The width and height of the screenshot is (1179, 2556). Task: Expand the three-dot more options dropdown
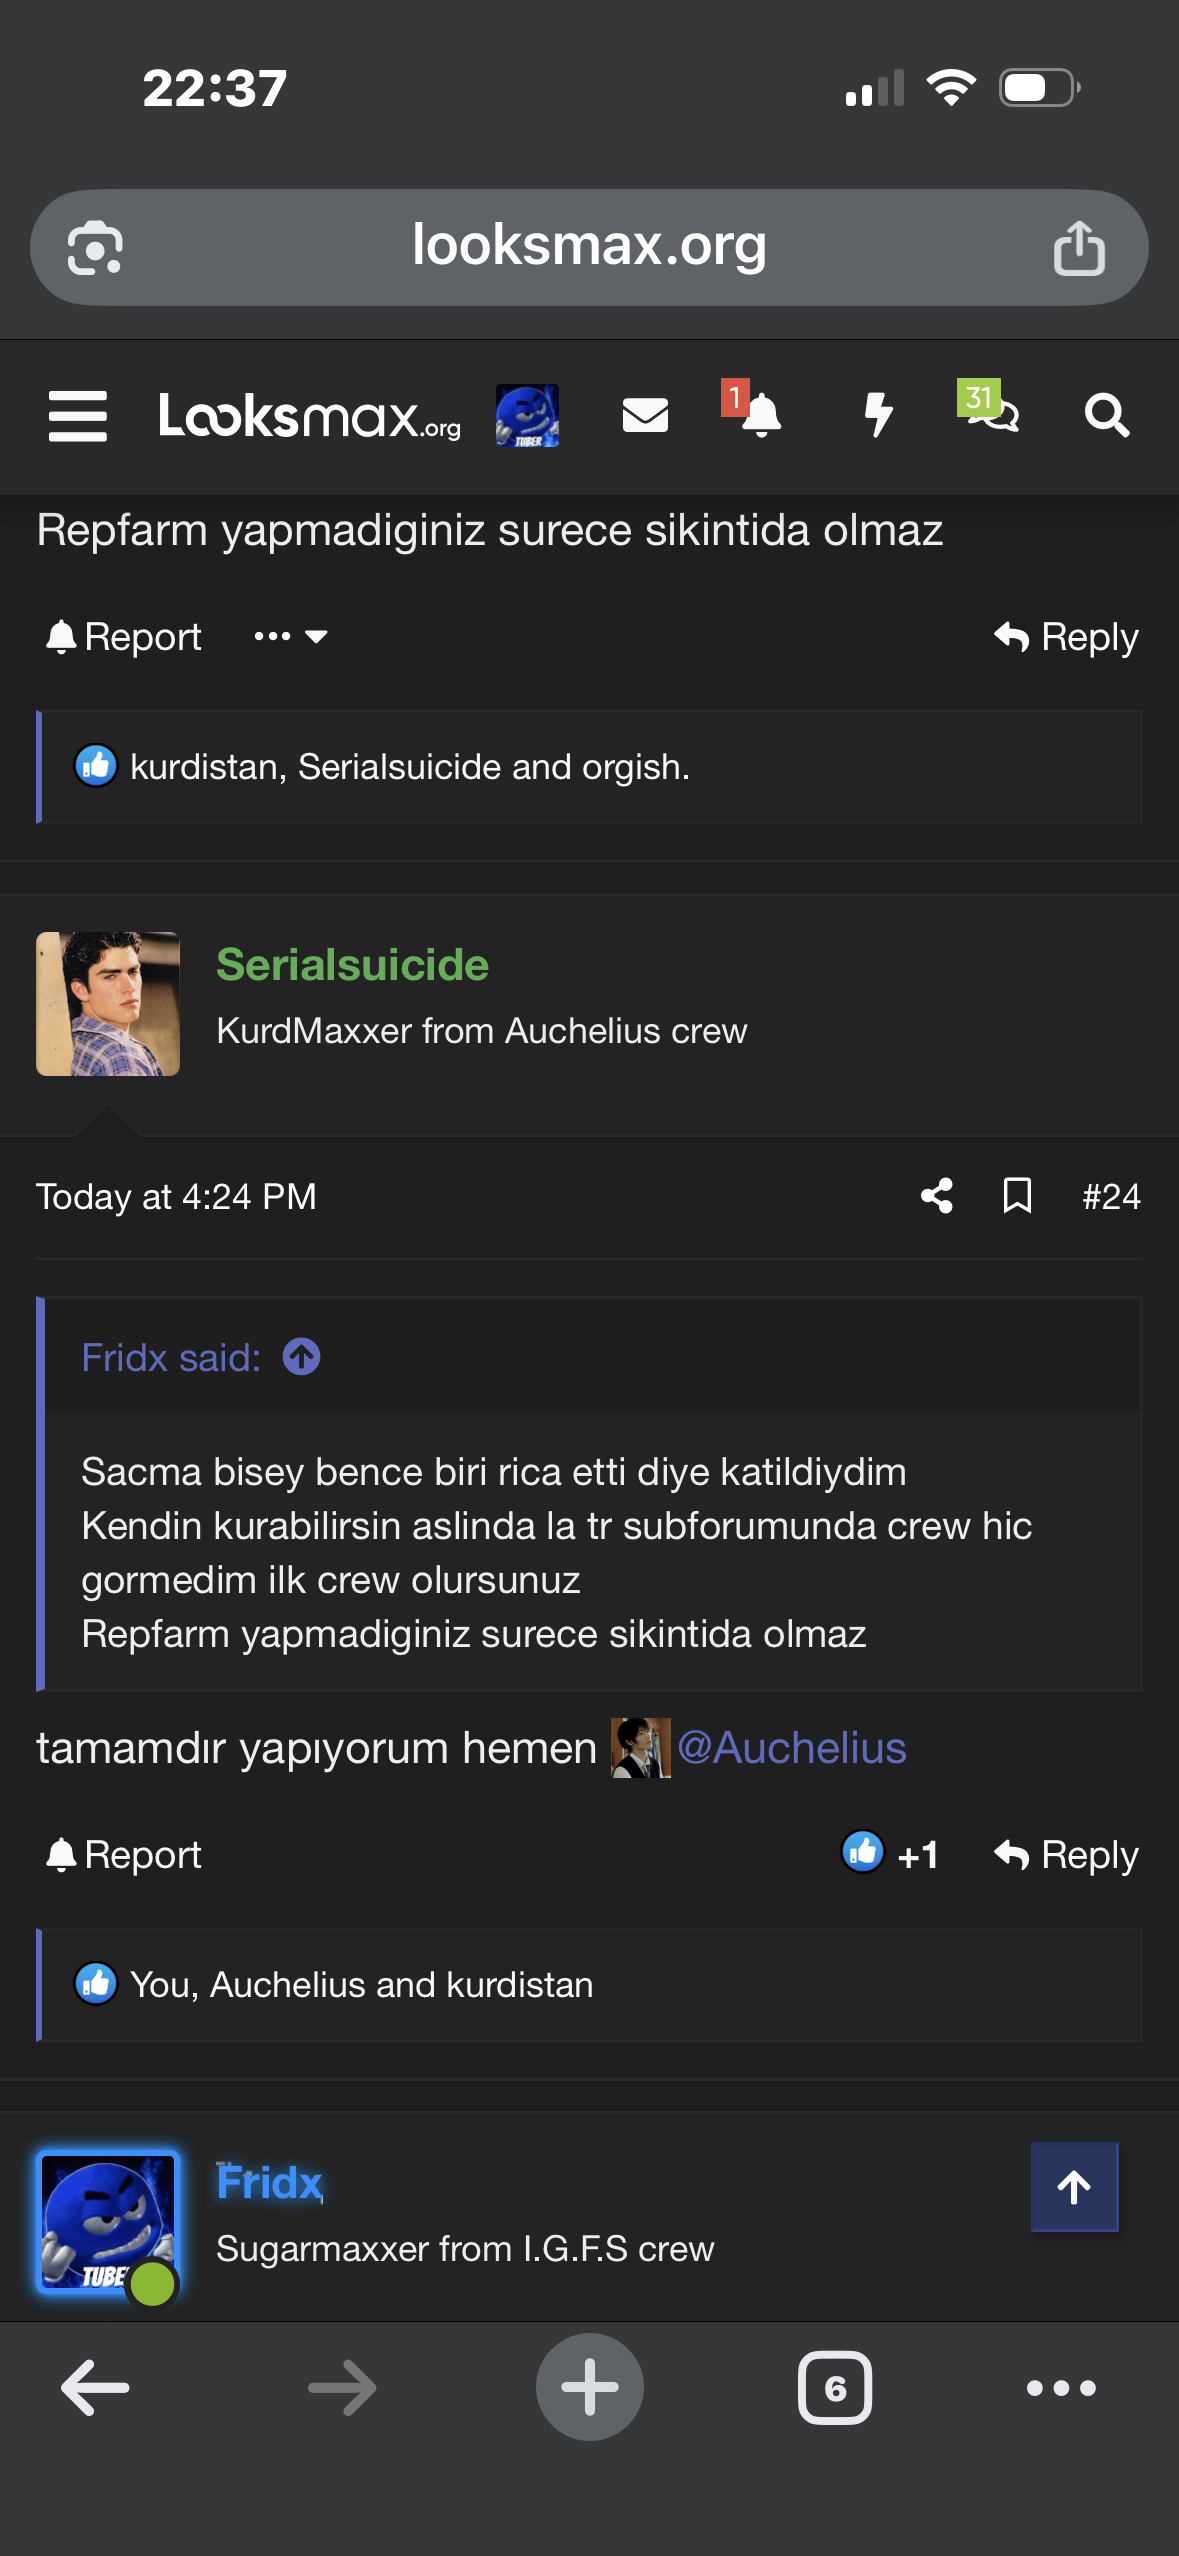coord(291,637)
